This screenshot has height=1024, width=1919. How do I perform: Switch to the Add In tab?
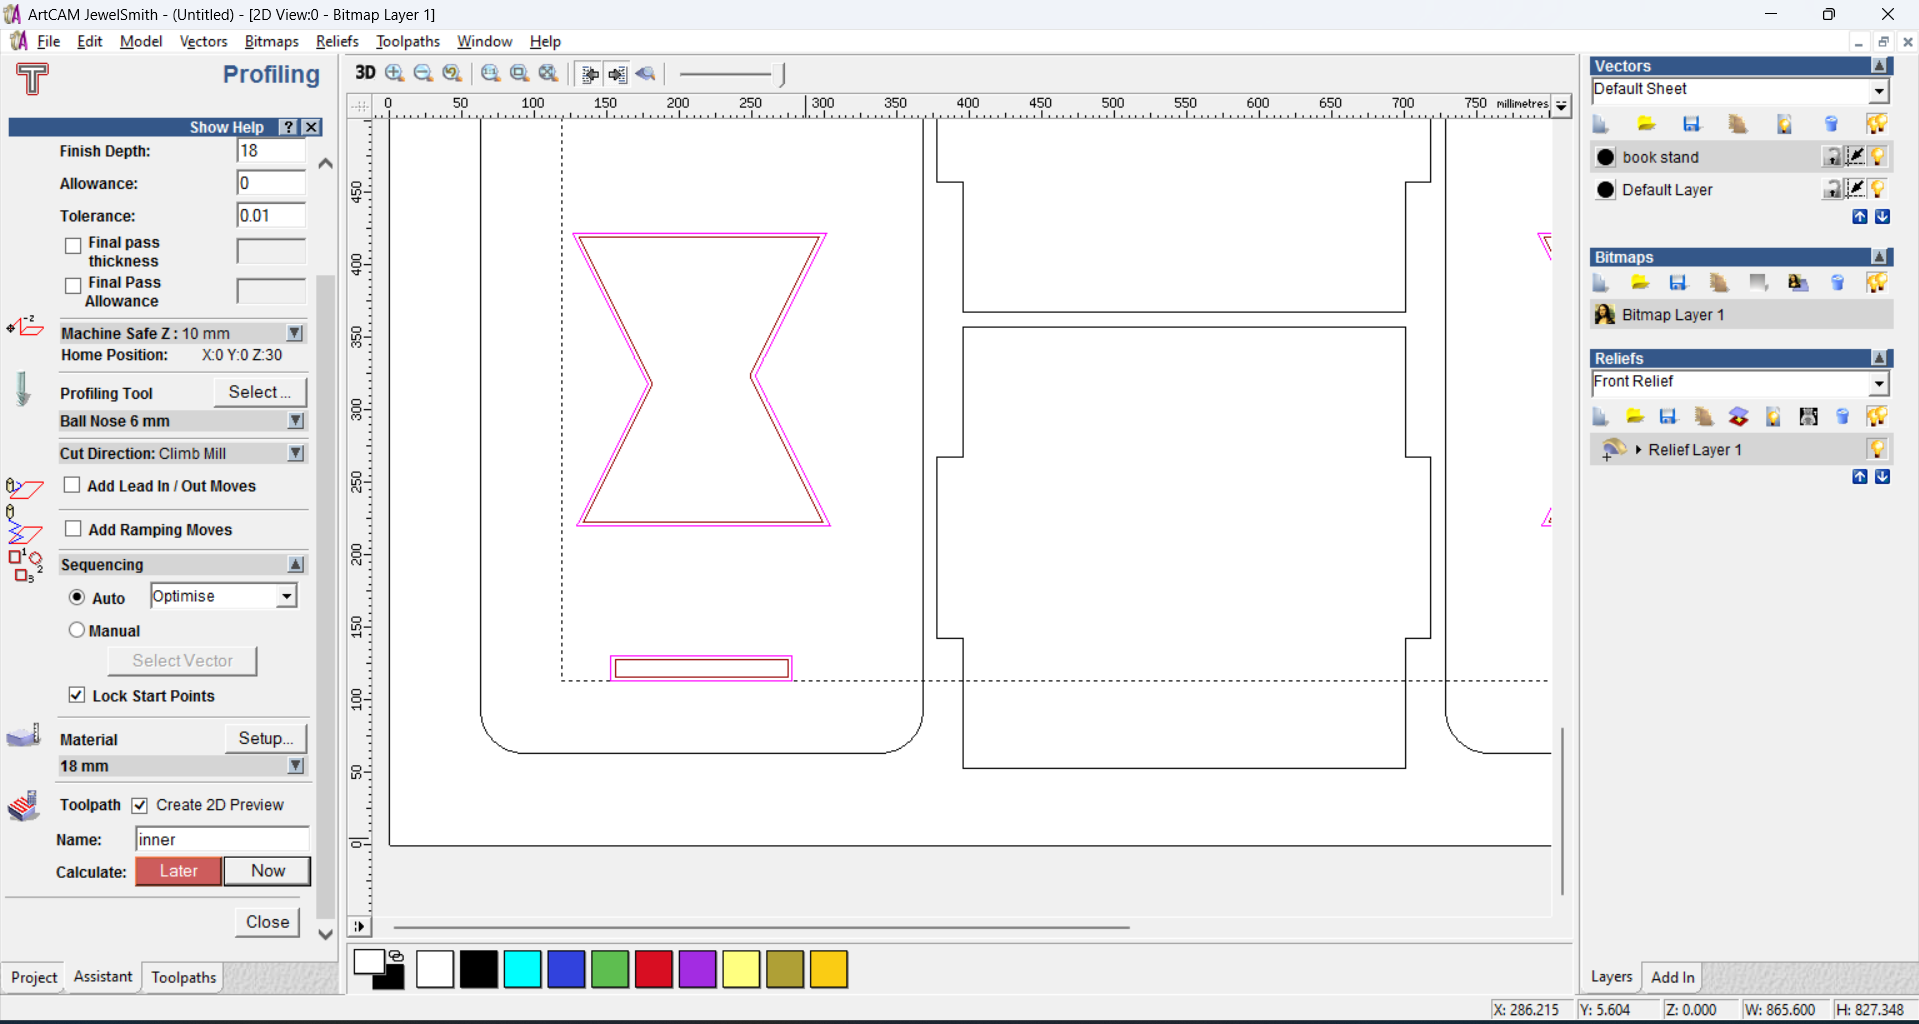(1672, 977)
